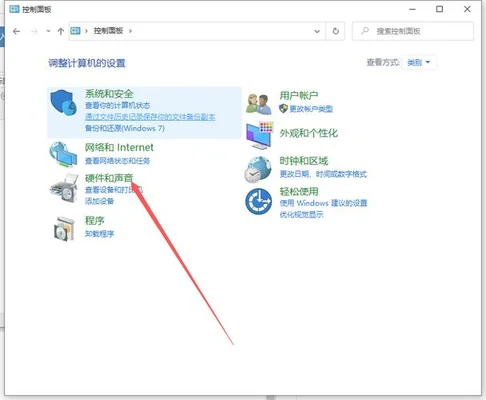Click the Hardware and Sound printer icon

pos(64,188)
